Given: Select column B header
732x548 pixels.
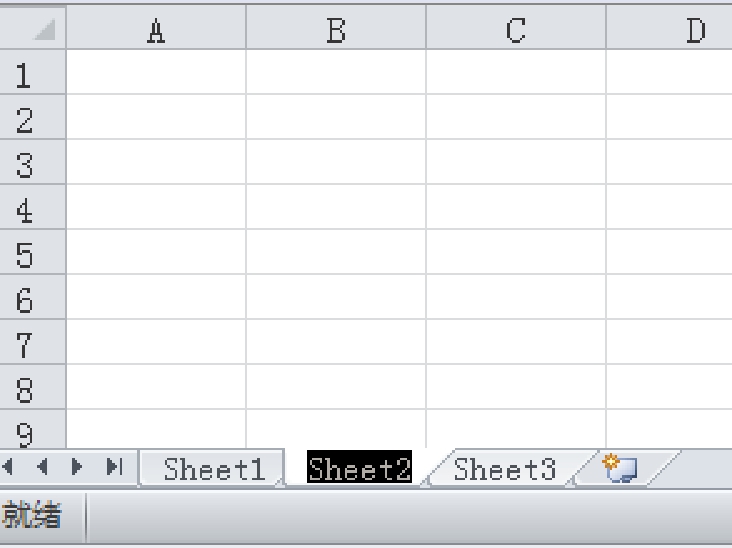Looking at the screenshot, I should pyautogui.click(x=336, y=27).
